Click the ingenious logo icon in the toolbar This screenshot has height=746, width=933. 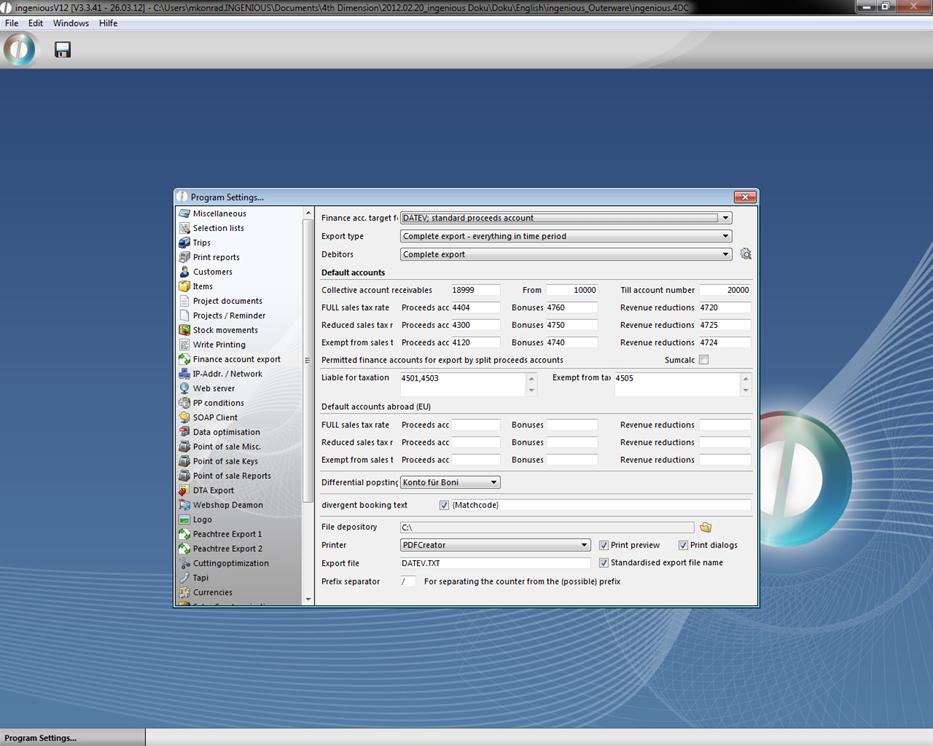[x=19, y=50]
